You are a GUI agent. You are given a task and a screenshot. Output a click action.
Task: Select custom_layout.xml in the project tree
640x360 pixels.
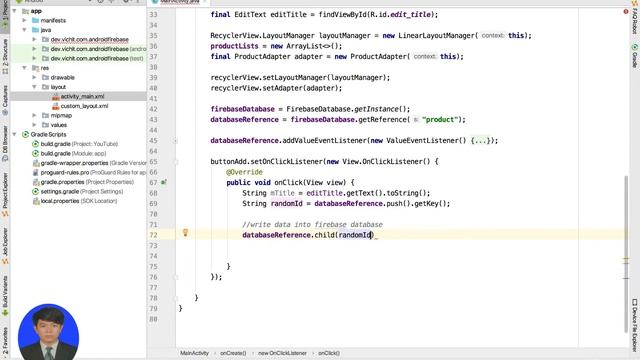click(x=84, y=106)
